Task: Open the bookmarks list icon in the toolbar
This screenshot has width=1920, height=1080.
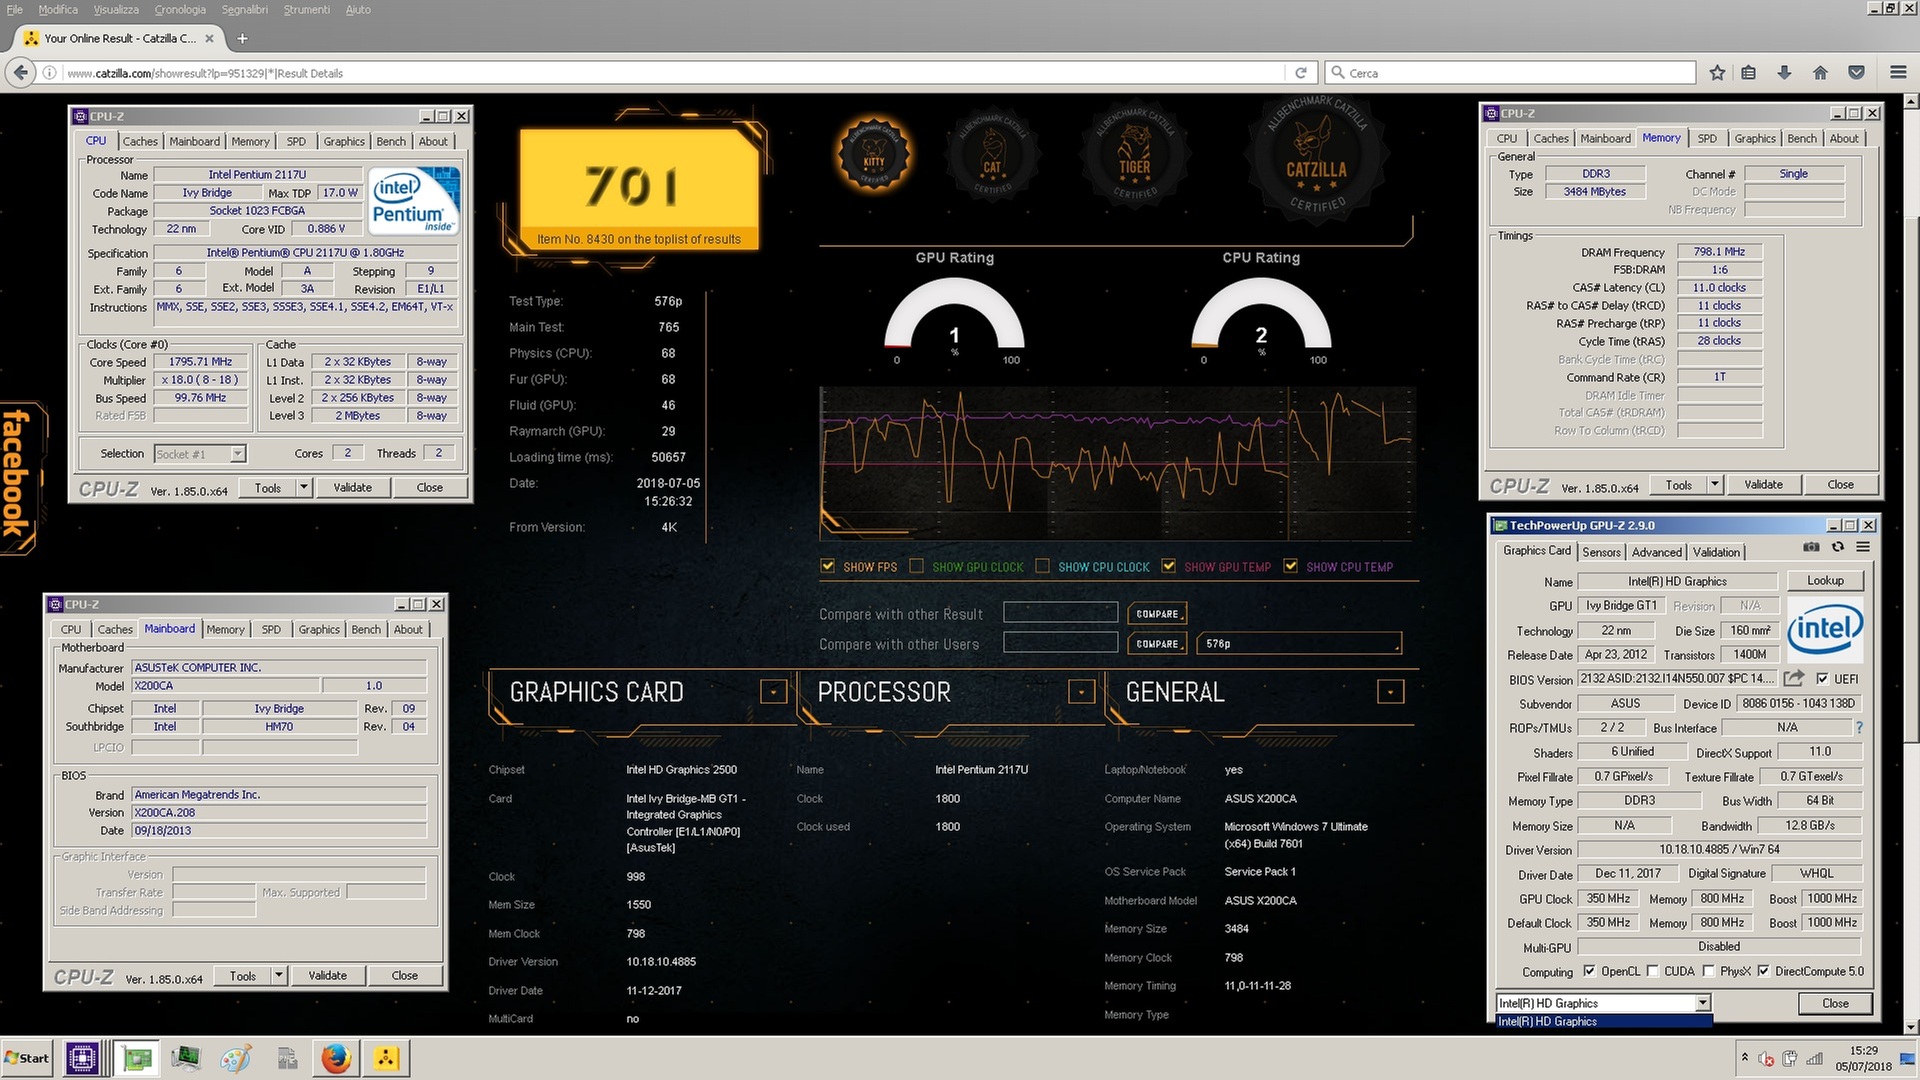Action: (1748, 72)
